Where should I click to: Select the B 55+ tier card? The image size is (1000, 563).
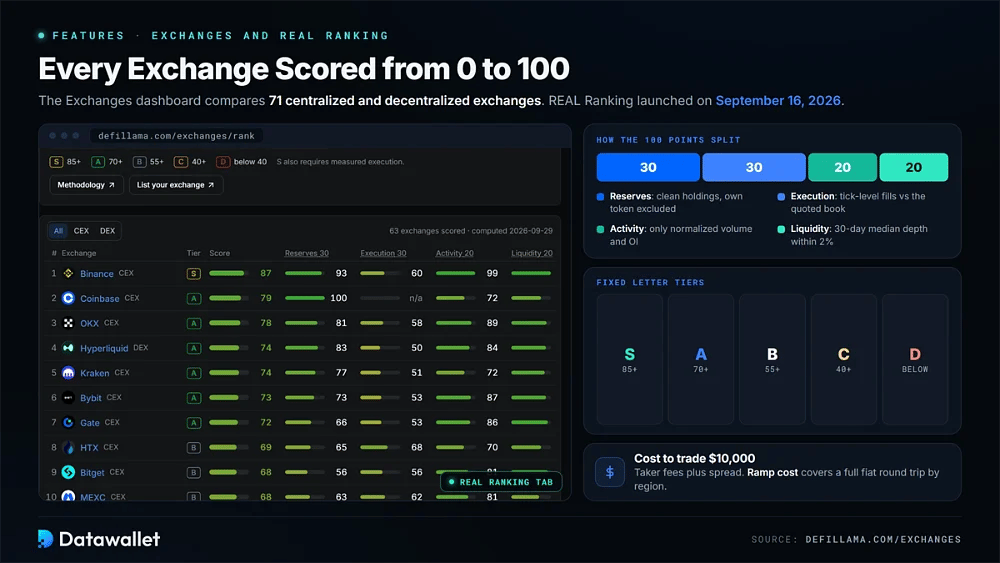[x=772, y=360]
